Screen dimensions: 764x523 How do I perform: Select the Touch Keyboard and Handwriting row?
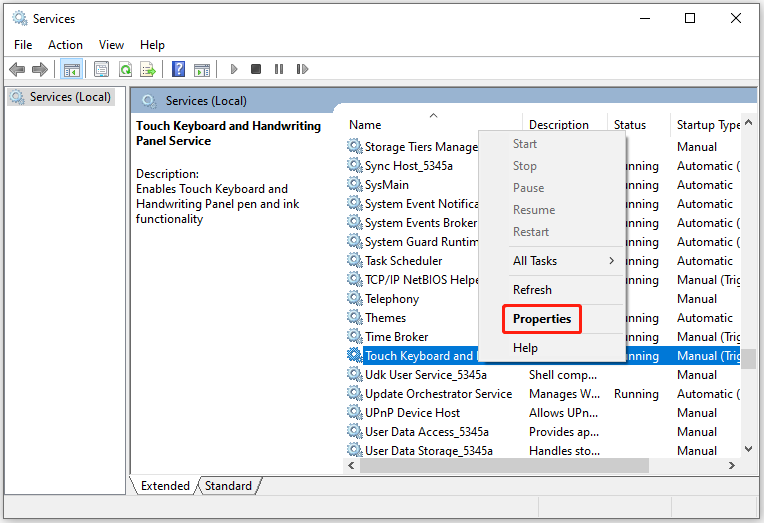pyautogui.click(x=544, y=355)
